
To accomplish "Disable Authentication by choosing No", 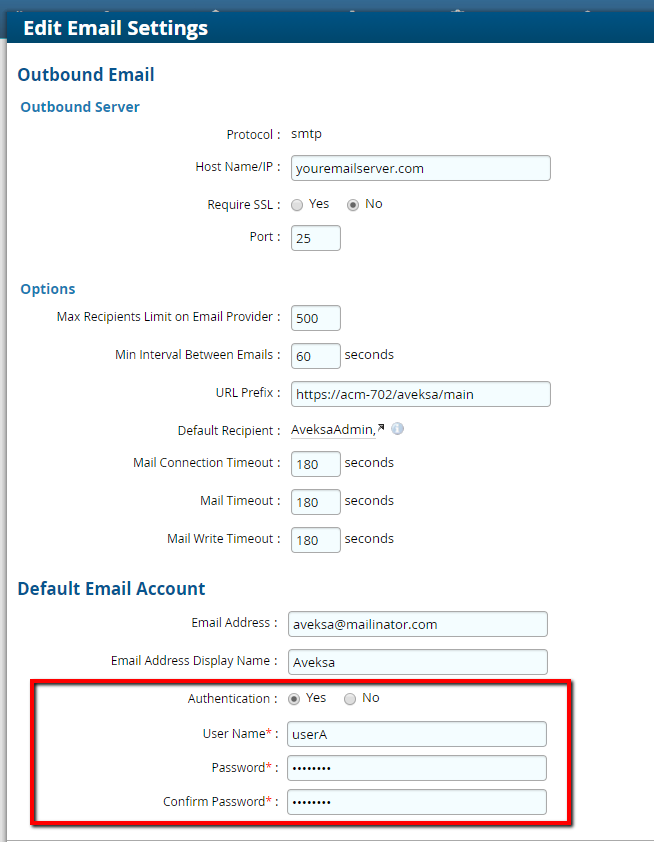I will pyautogui.click(x=350, y=699).
